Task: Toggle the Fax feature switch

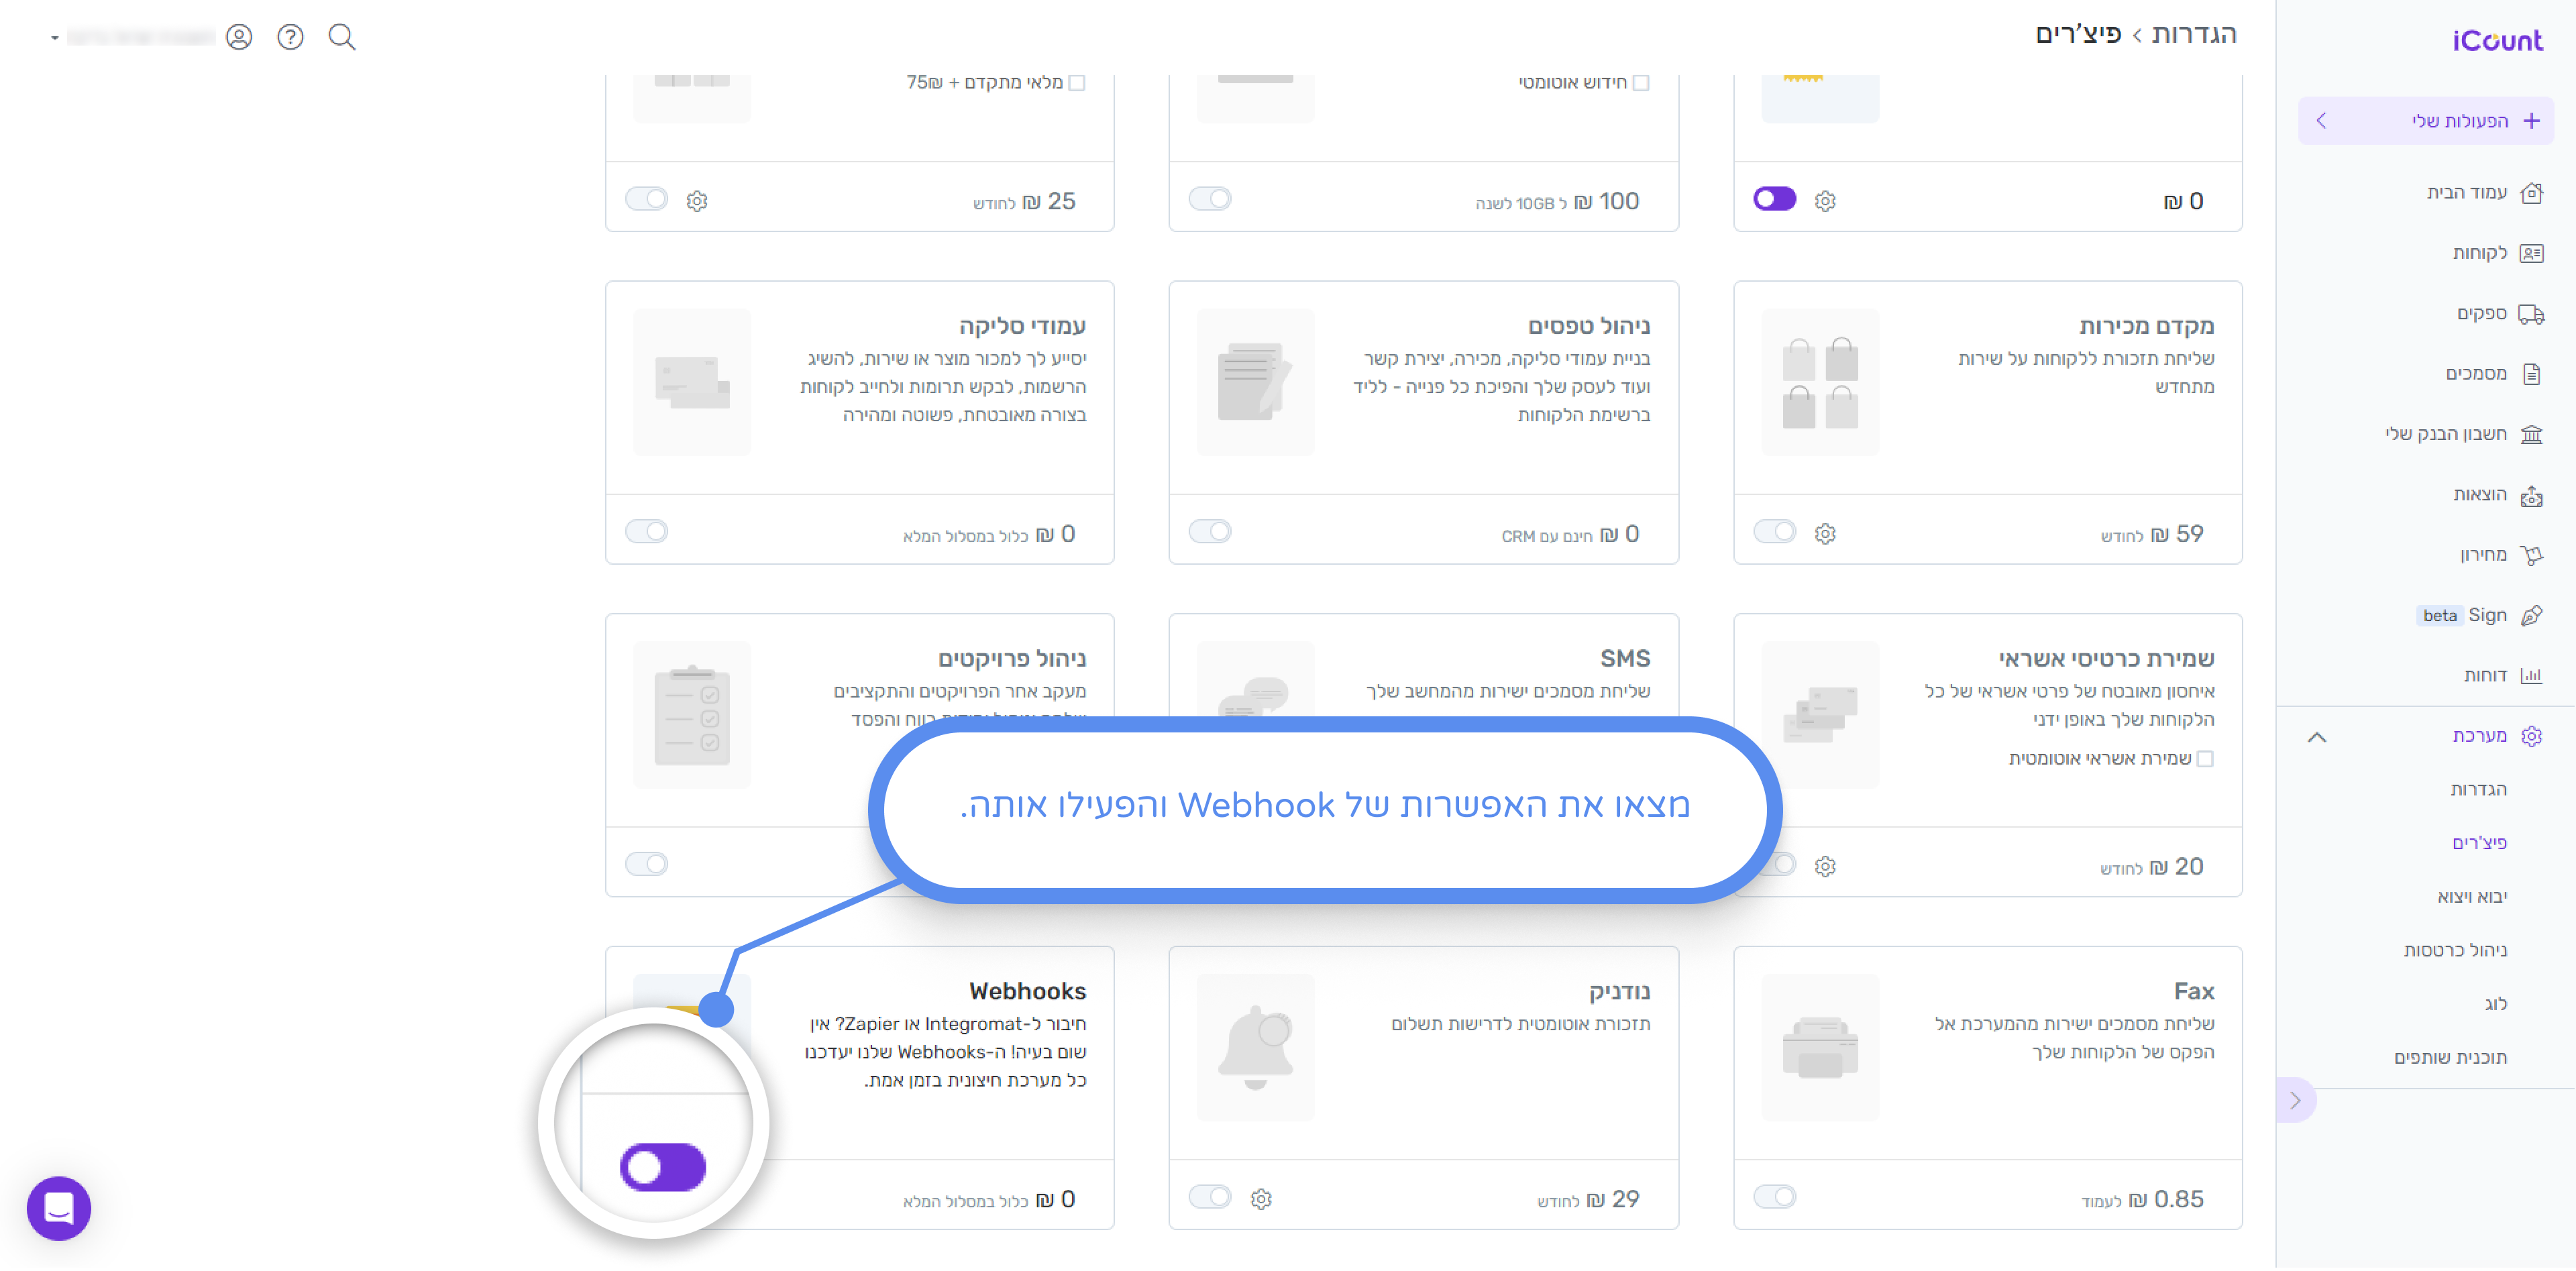Action: [1775, 1197]
